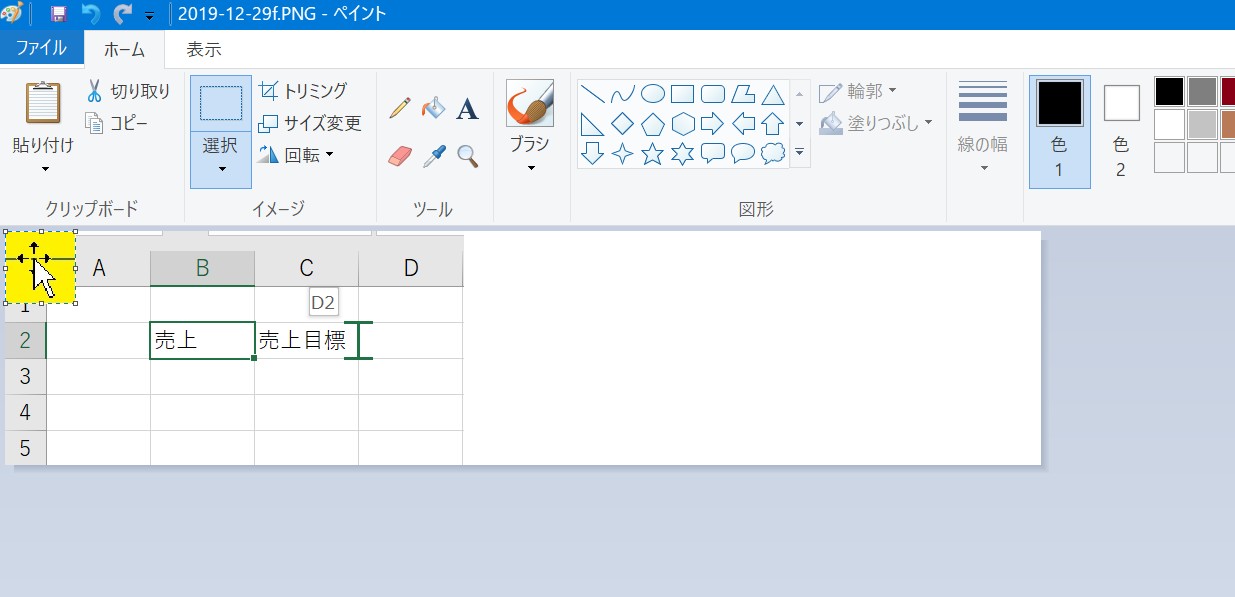Choose the Triangle shape

click(772, 94)
